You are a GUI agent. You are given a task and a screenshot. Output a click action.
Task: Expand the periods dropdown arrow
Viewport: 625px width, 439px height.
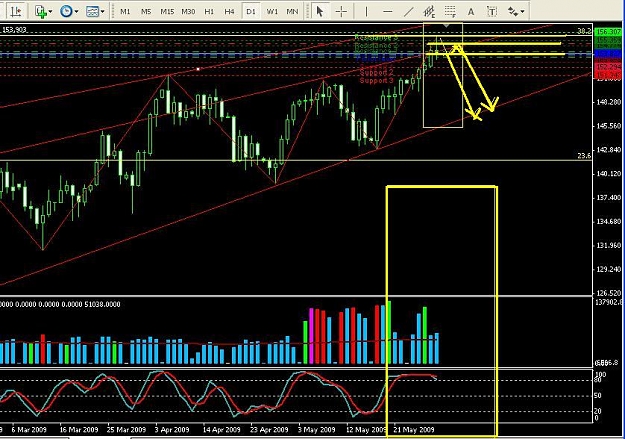click(77, 12)
